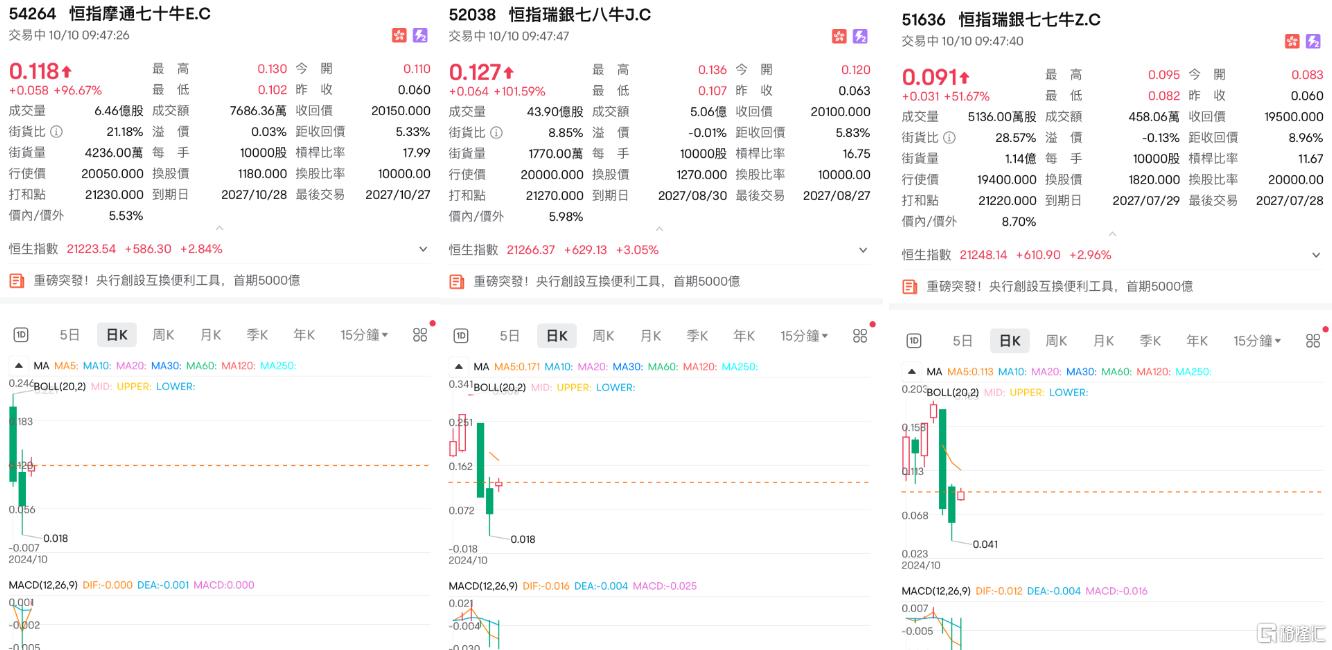The width and height of the screenshot is (1332, 650).
Task: Click Hong Kong flag icon in 51636 panel
Action: pyautogui.click(x=1293, y=41)
